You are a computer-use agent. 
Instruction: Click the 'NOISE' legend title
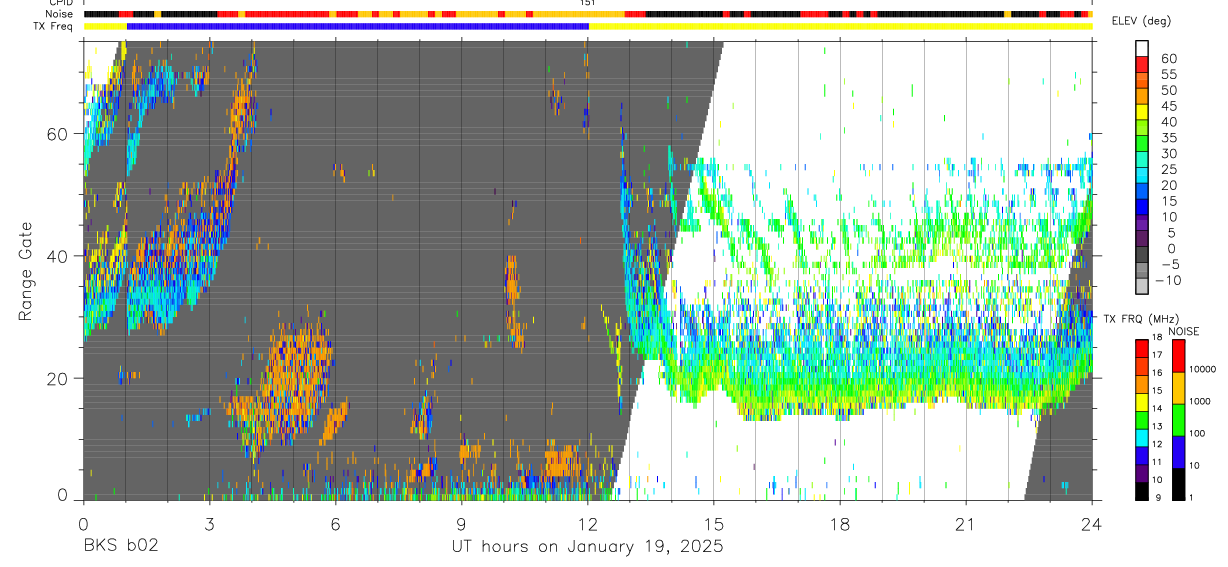1183,331
